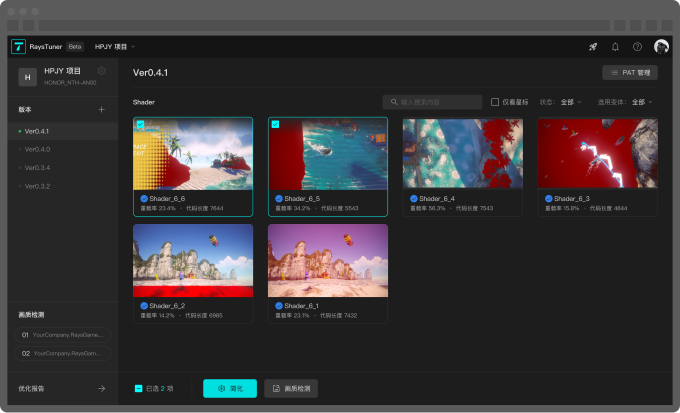The height and width of the screenshot is (413, 680).
Task: Open the Shader_6_6 beach thumbnail
Action: pyautogui.click(x=193, y=154)
